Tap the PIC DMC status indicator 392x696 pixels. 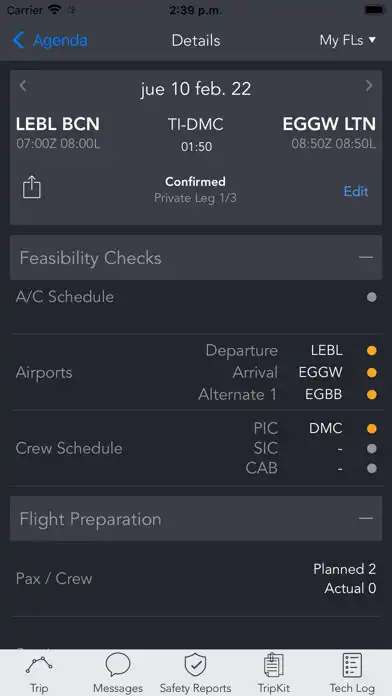point(372,429)
